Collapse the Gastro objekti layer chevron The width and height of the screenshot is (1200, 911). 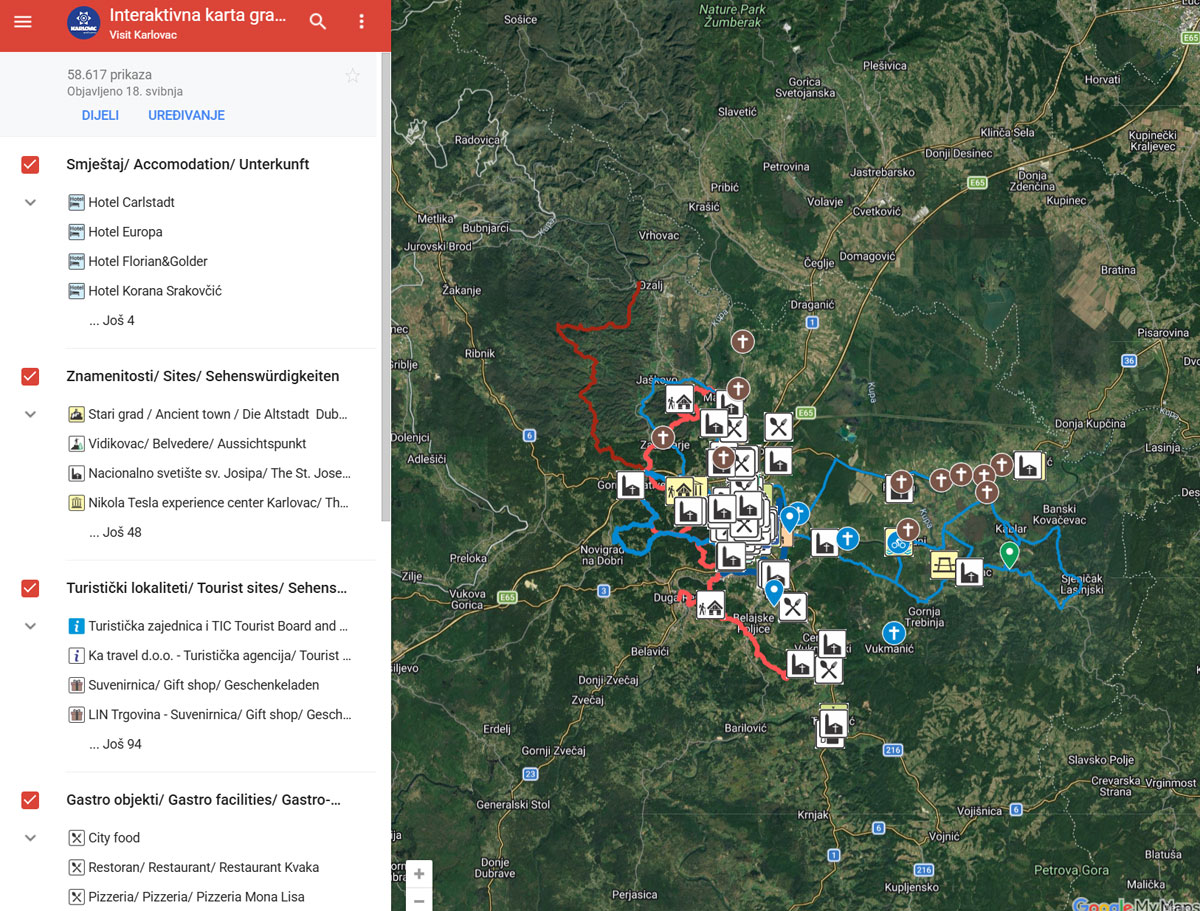pos(30,838)
